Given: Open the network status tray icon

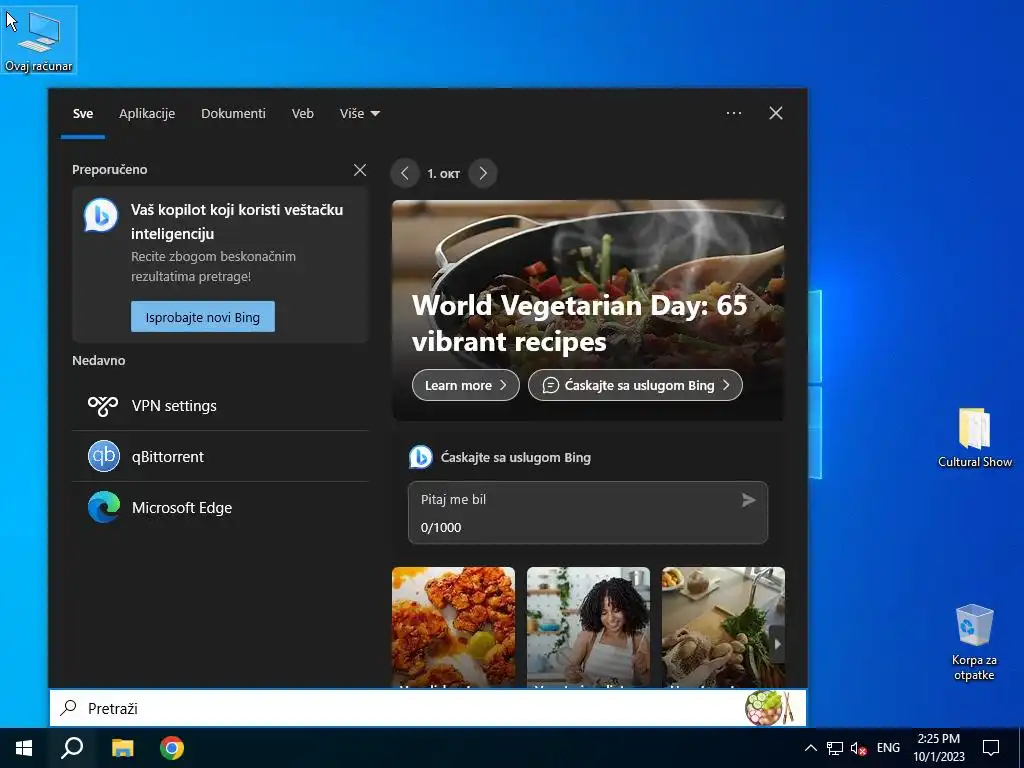Looking at the screenshot, I should 835,748.
